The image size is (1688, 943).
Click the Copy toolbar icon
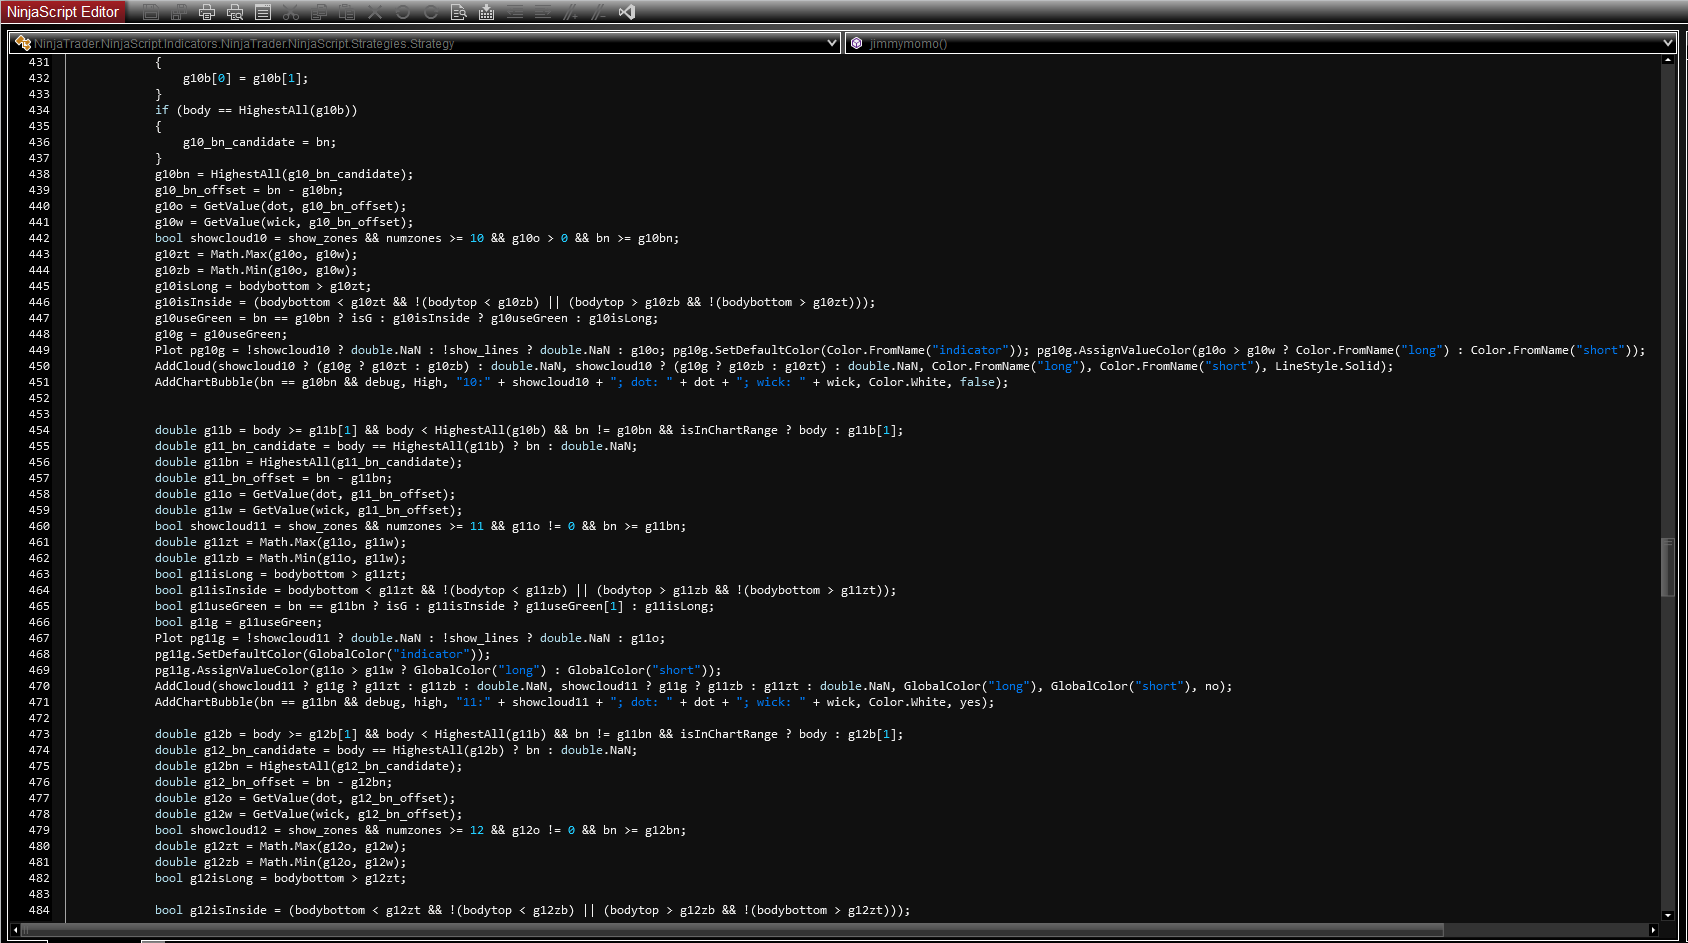319,12
